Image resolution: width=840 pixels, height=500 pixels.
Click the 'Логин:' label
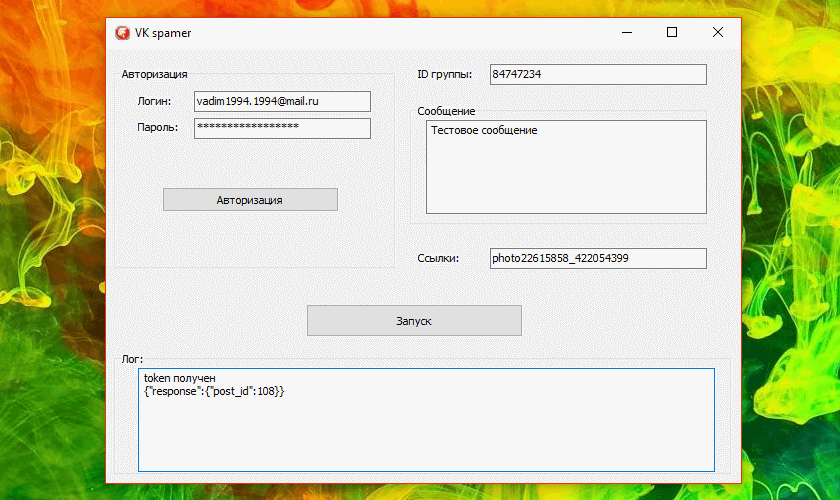(154, 101)
